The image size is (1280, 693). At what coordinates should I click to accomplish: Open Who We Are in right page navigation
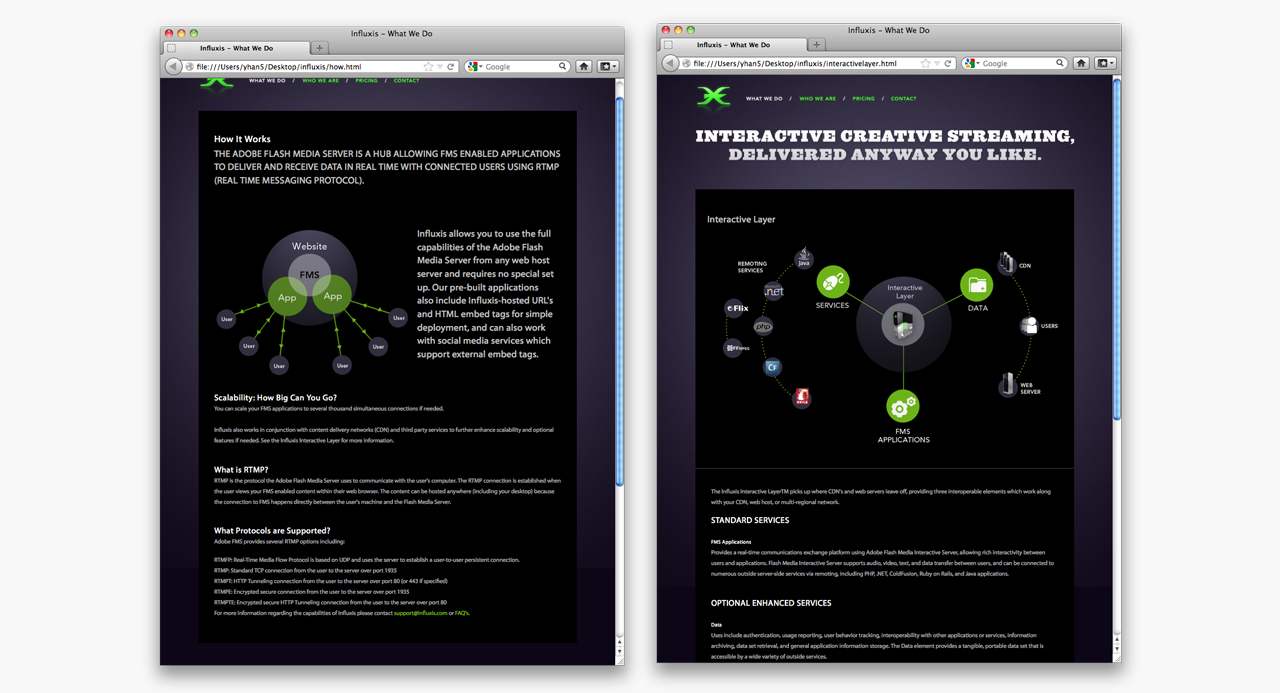click(x=817, y=99)
